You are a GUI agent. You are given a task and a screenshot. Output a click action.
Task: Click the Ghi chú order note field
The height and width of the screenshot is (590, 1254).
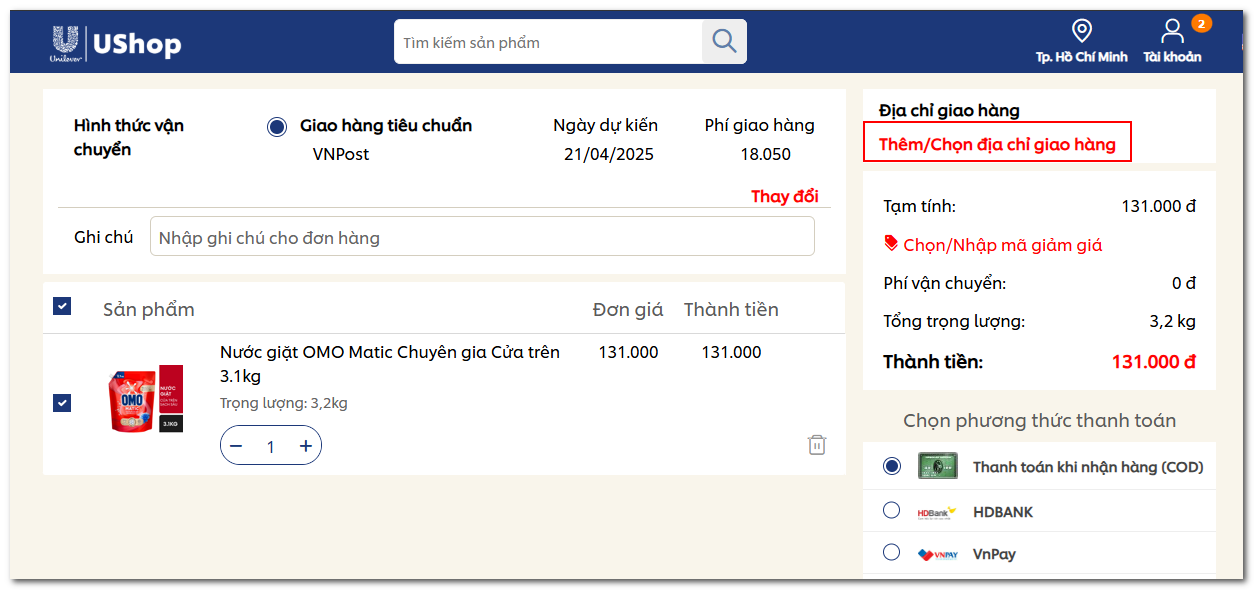482,237
